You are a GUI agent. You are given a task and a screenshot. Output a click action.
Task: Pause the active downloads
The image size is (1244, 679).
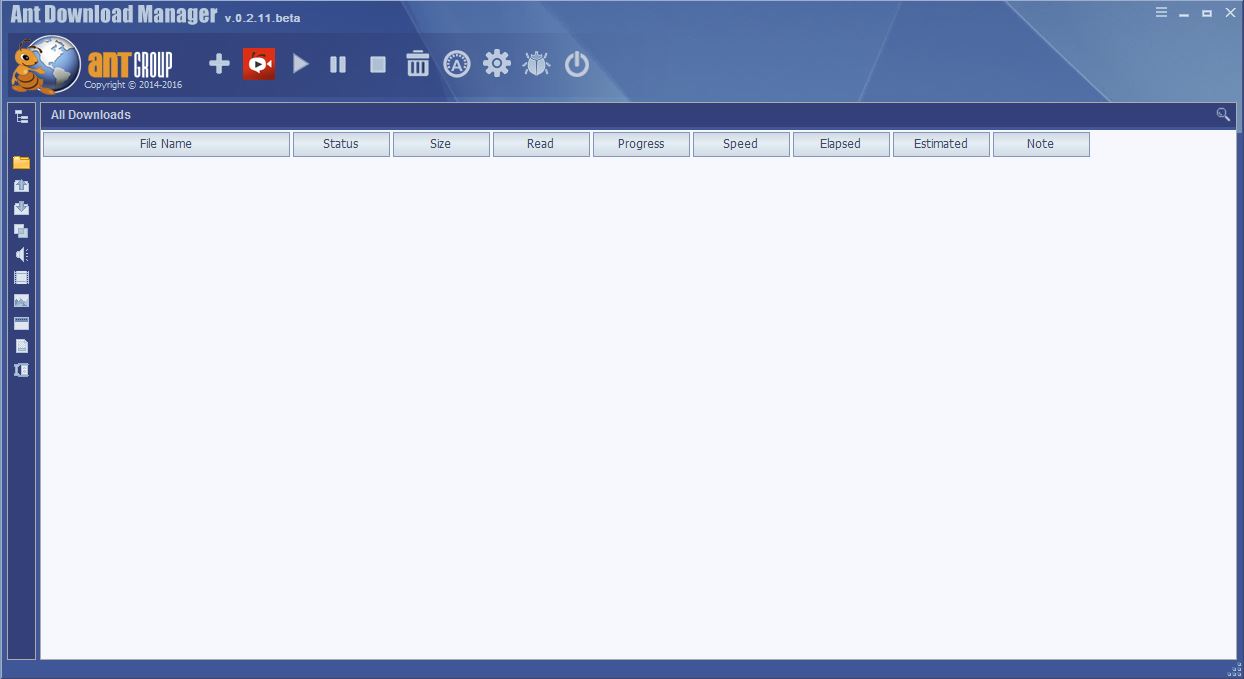tap(338, 63)
